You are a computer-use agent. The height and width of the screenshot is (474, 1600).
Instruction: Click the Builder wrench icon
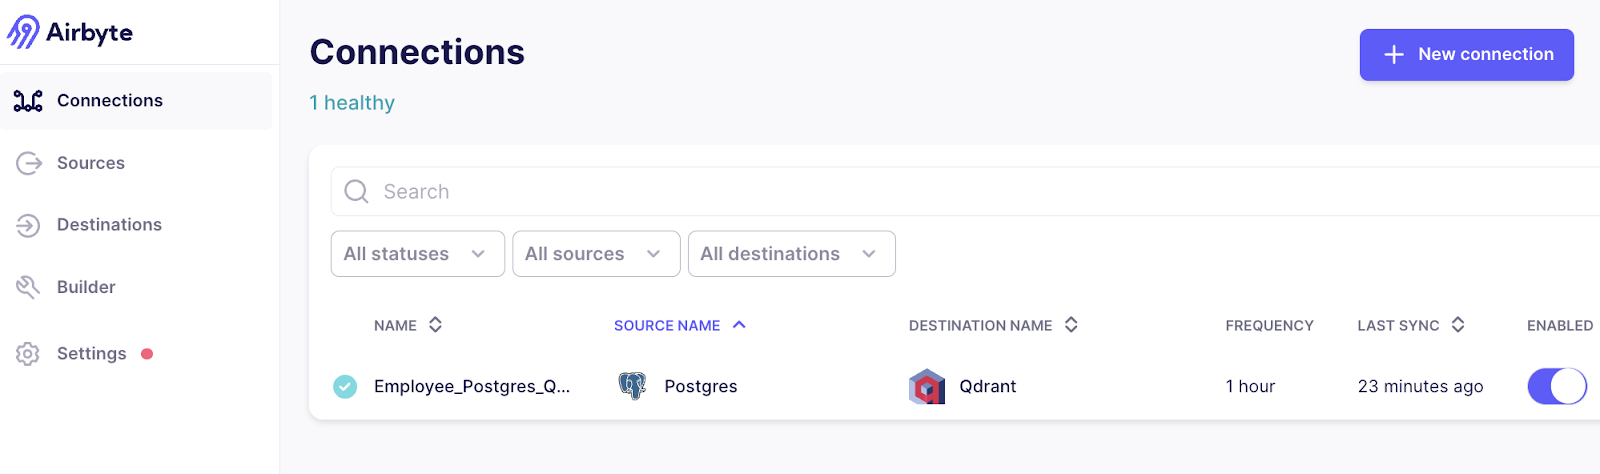pos(28,287)
